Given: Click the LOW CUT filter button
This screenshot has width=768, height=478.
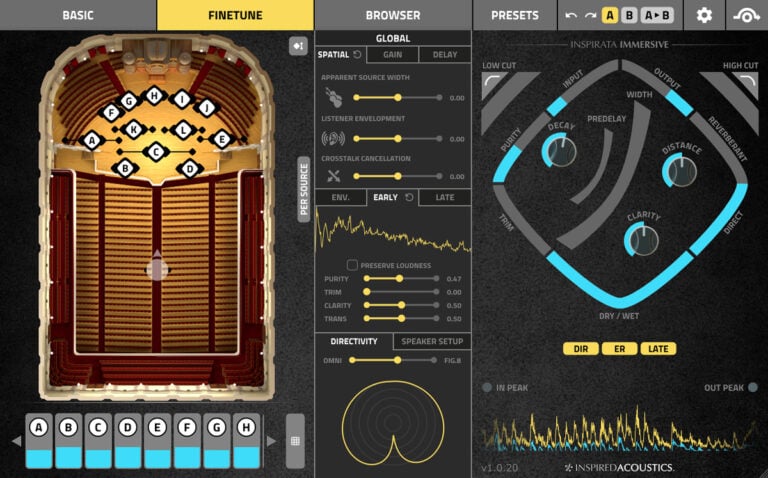Looking at the screenshot, I should tap(493, 81).
